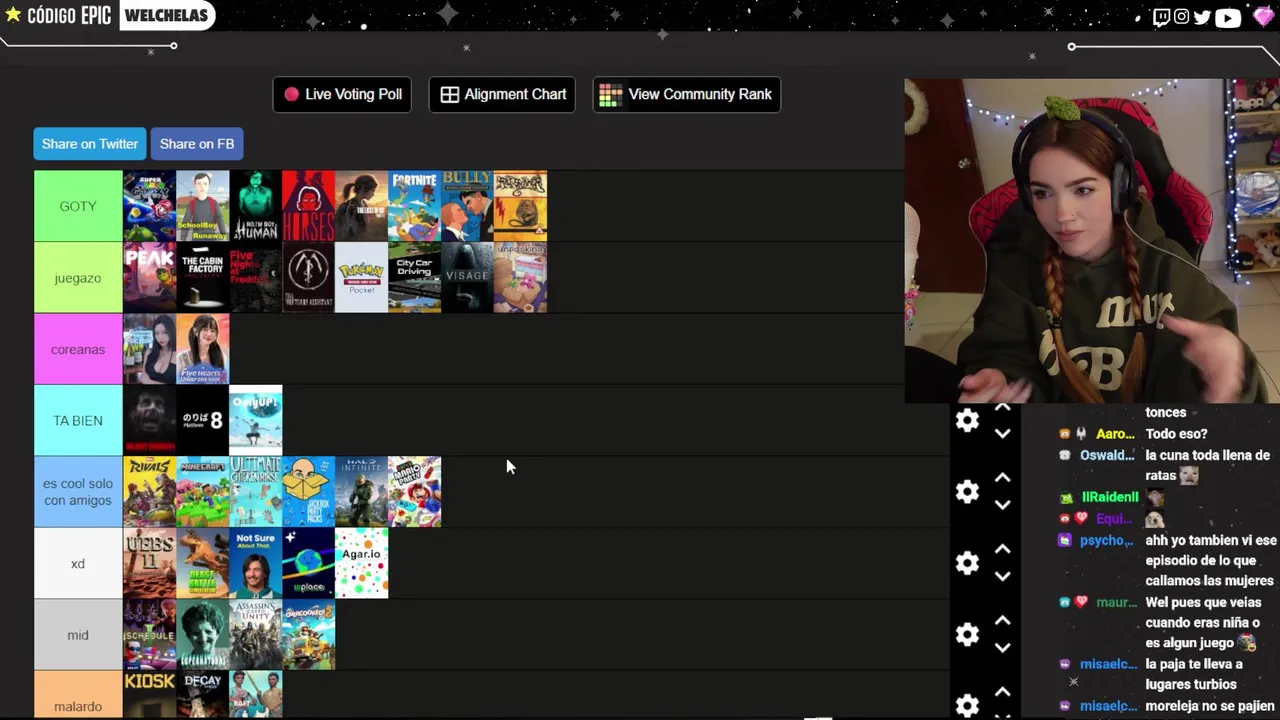Select the Schedule I cover

149,635
